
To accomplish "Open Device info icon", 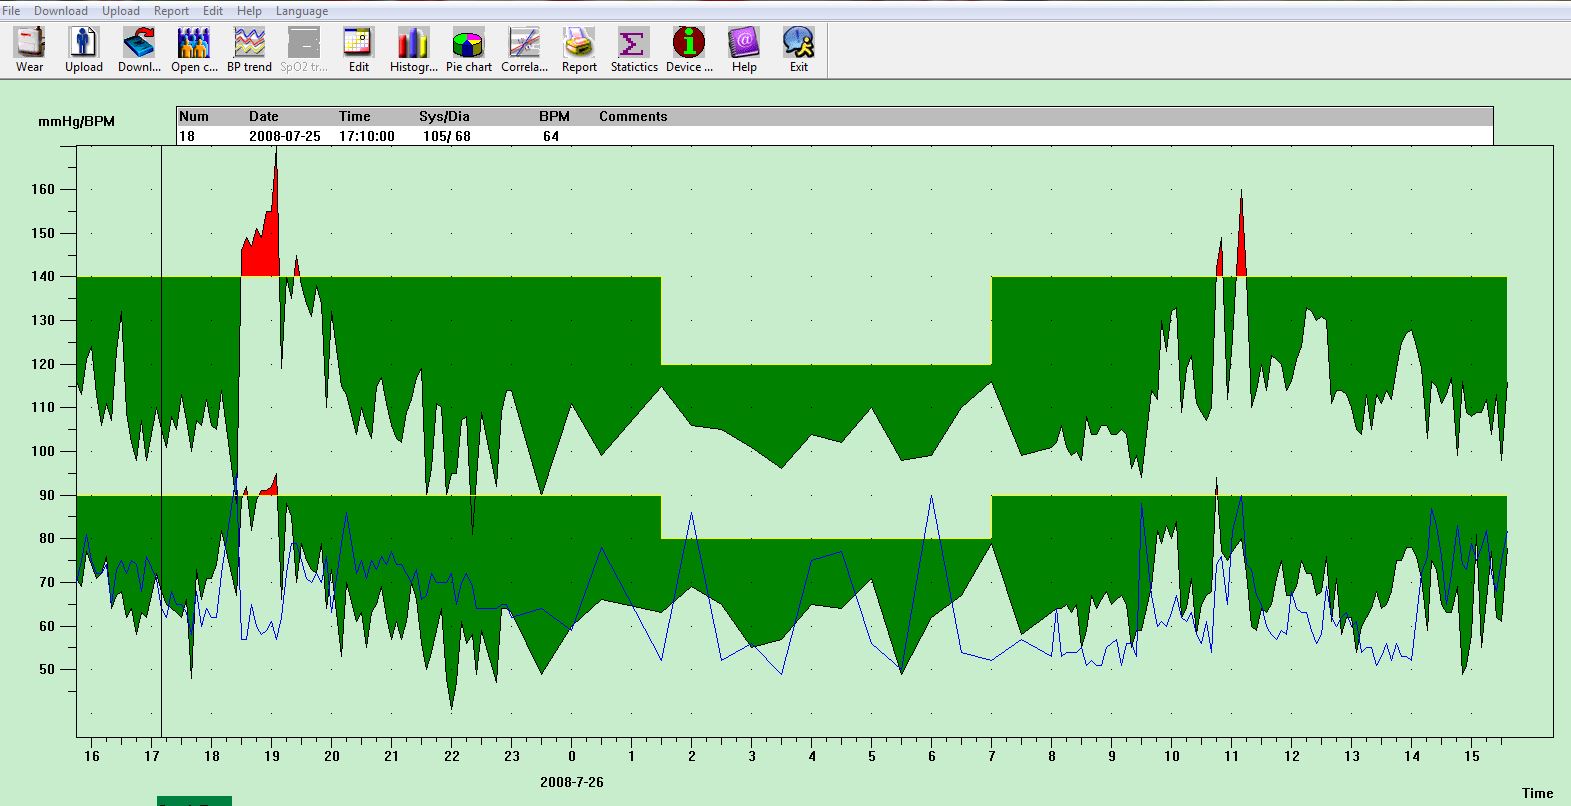I will click(x=689, y=49).
